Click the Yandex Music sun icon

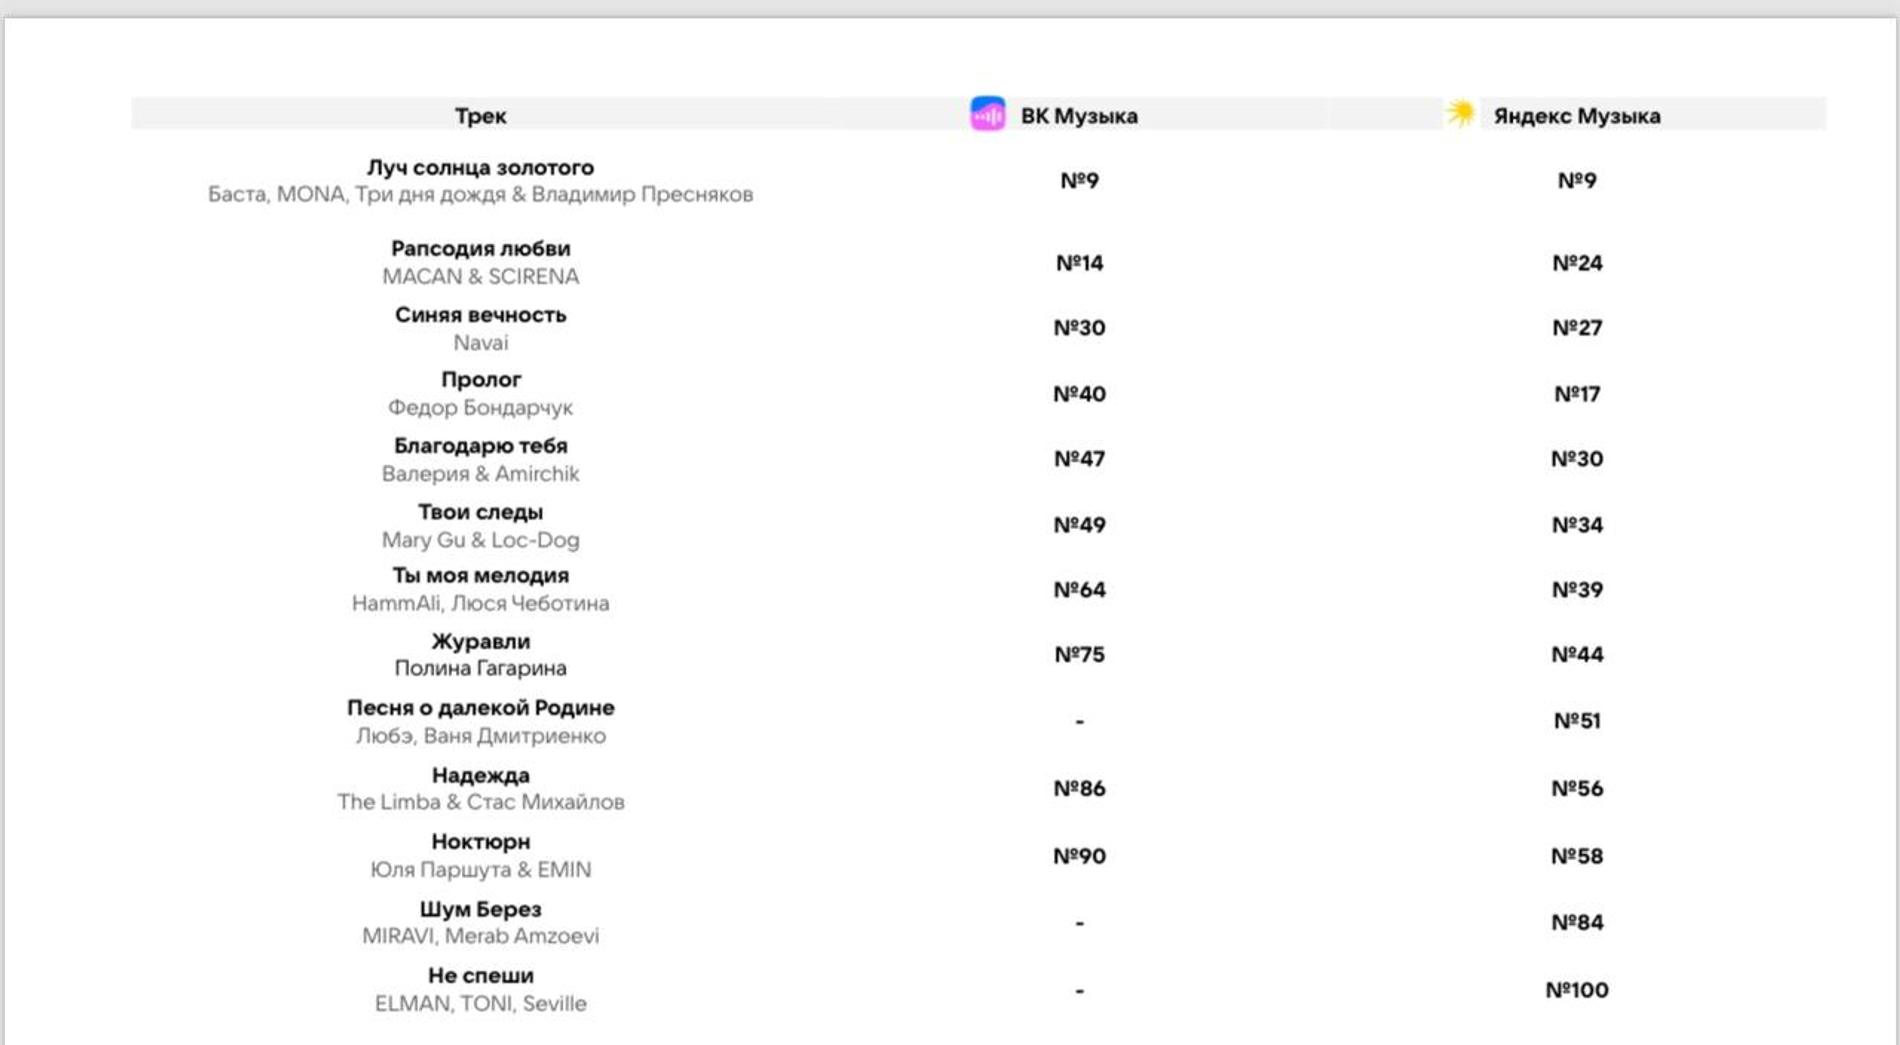1460,113
